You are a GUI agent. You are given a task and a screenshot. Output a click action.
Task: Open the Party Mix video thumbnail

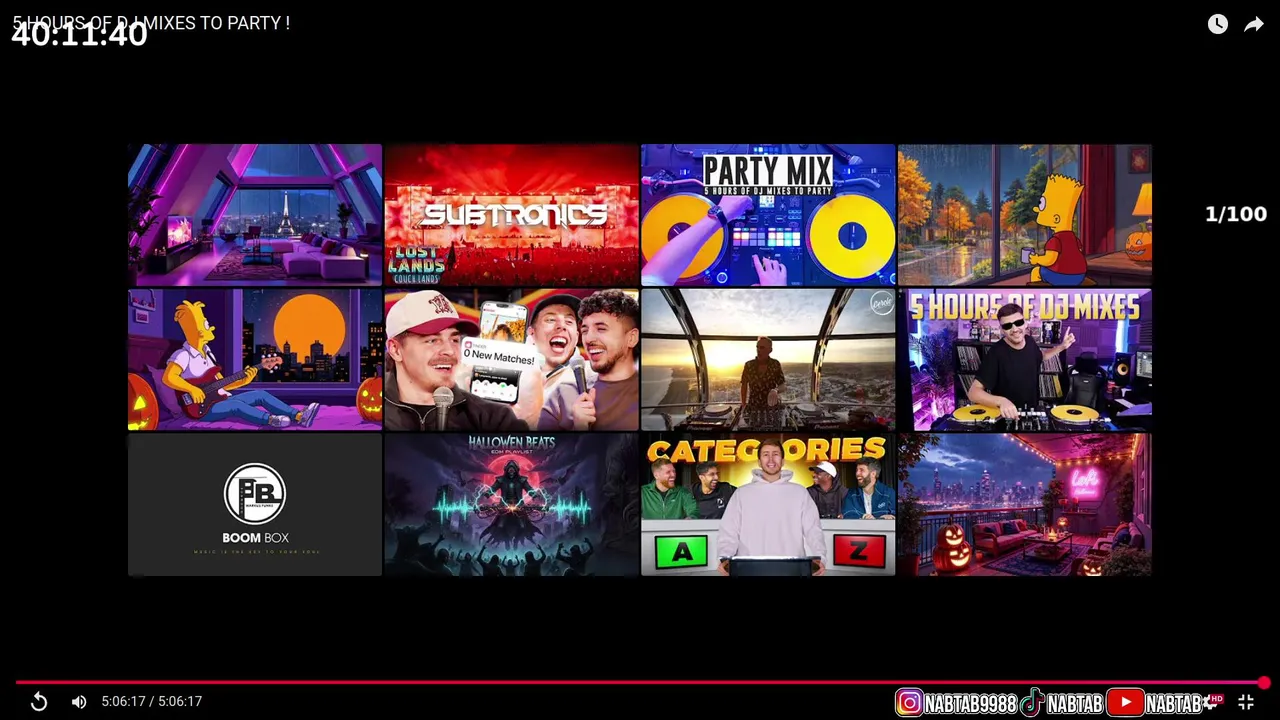(768, 215)
